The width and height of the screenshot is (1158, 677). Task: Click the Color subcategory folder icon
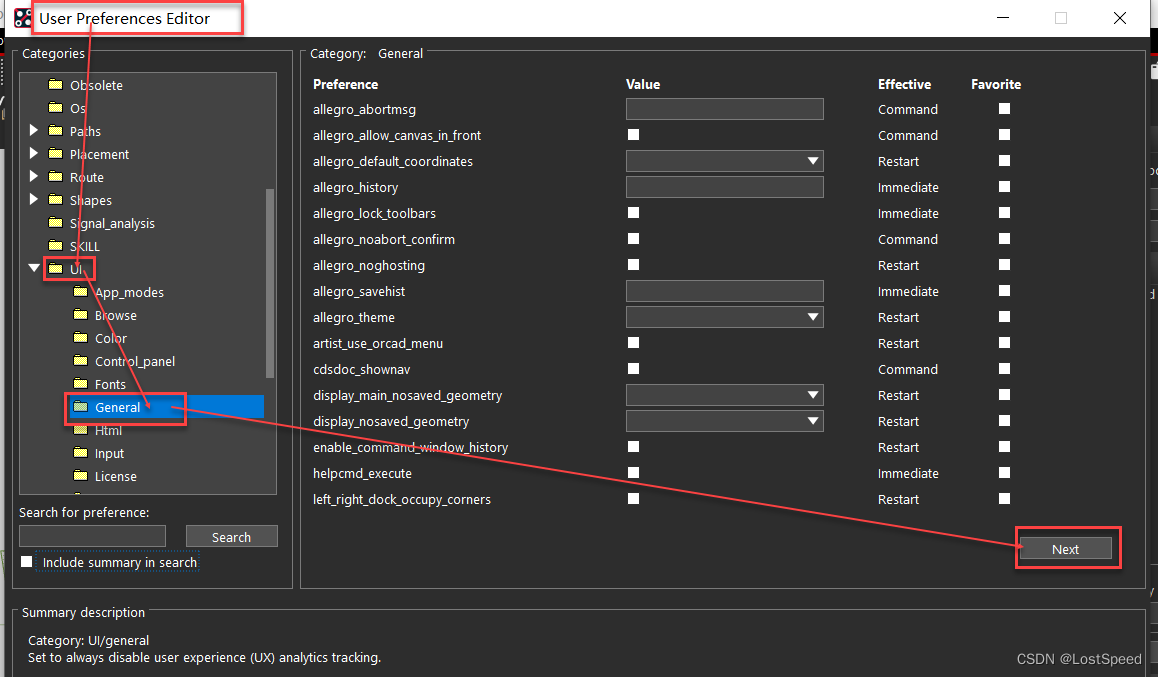pyautogui.click(x=80, y=339)
